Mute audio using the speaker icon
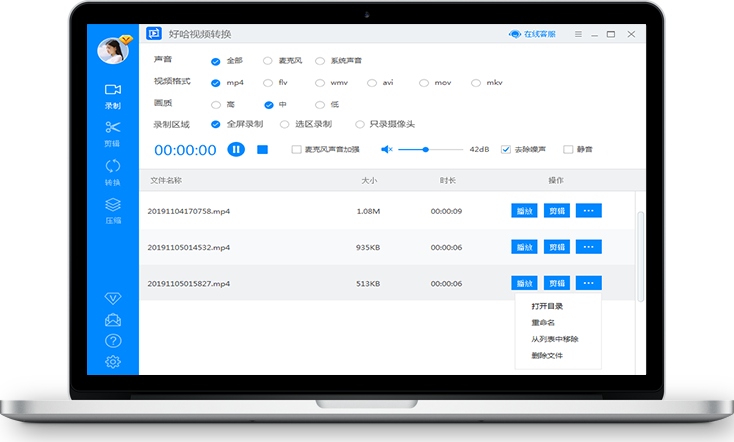 [386, 149]
